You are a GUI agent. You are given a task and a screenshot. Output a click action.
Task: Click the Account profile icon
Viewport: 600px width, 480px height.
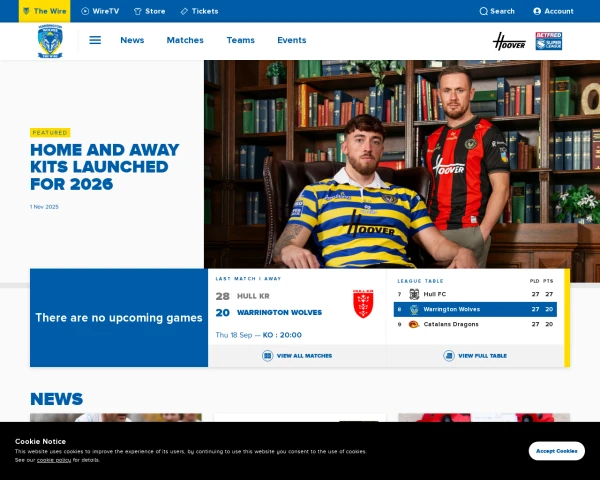(537, 11)
